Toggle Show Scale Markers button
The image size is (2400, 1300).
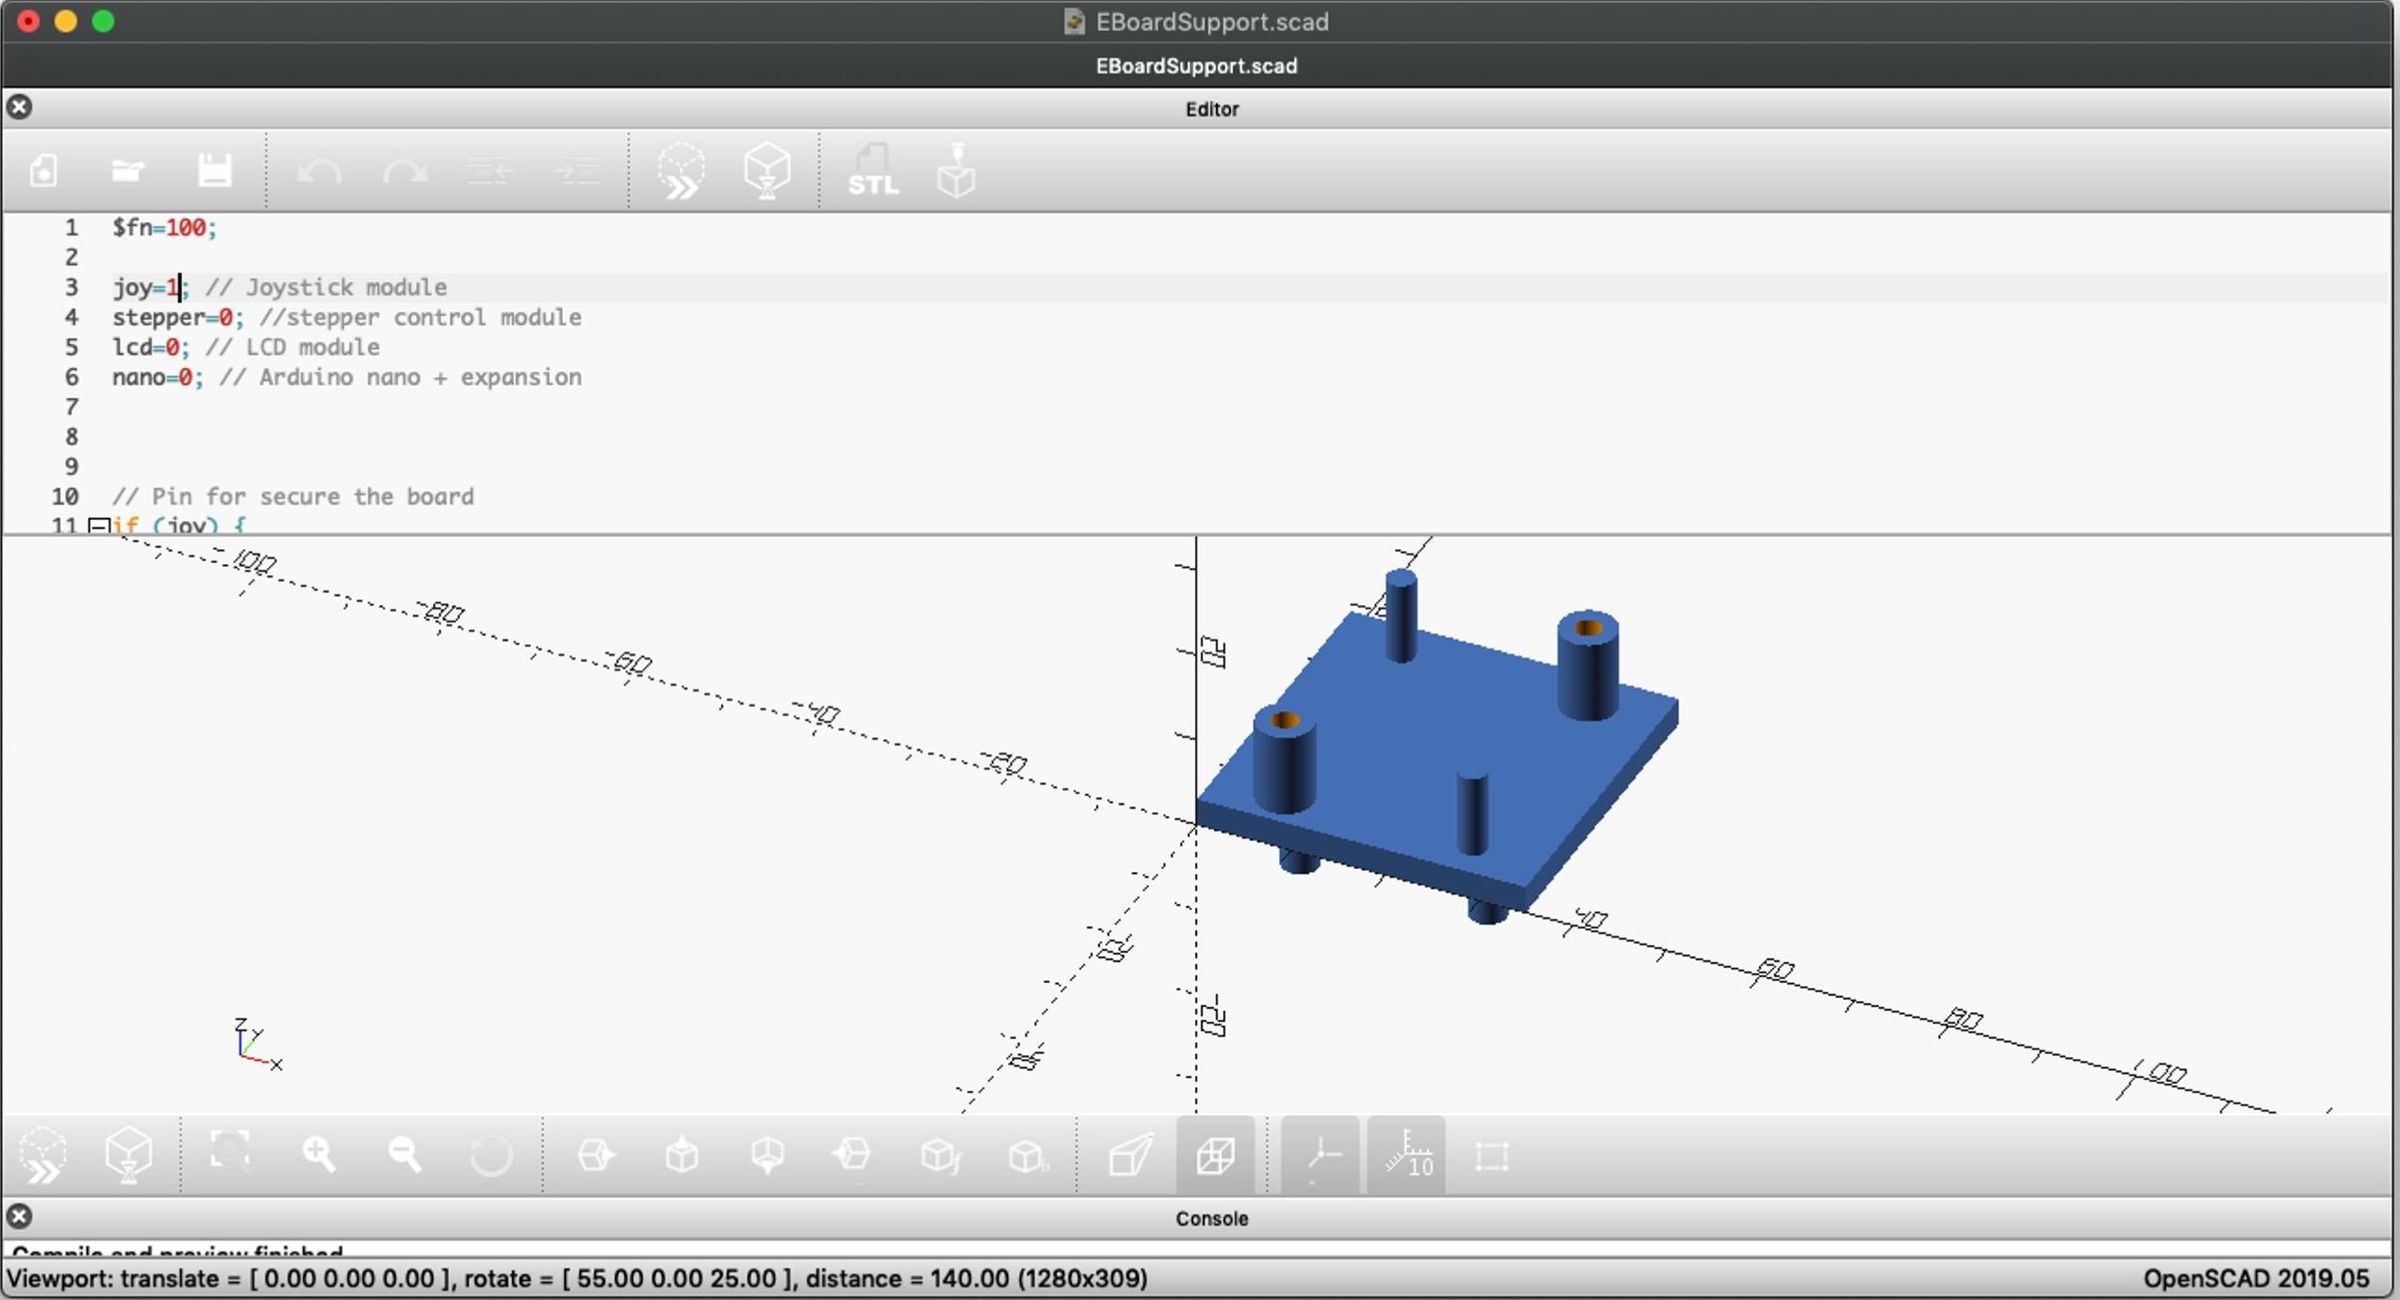point(1407,1155)
